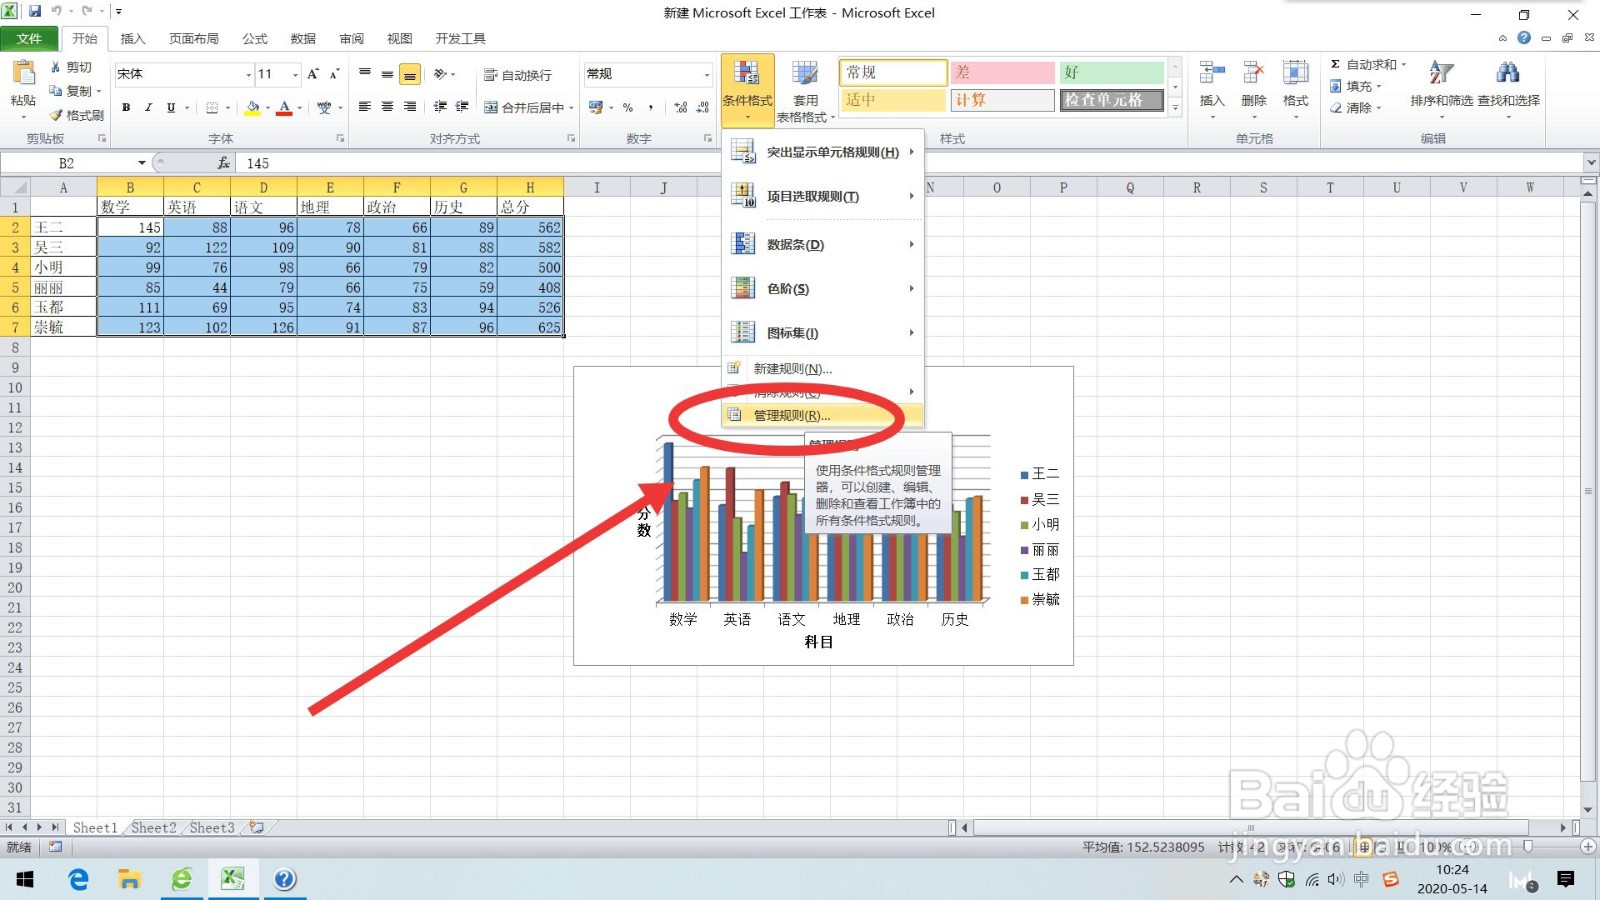Click the decrease indent icon

[440, 107]
